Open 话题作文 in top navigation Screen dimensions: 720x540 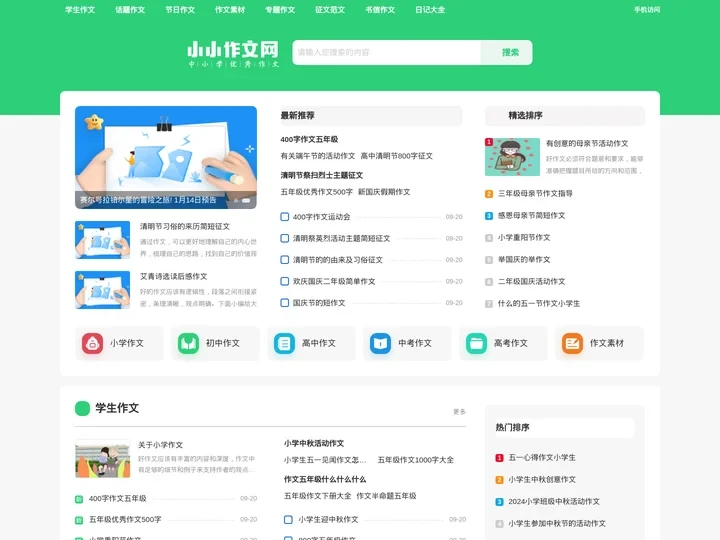130,10
